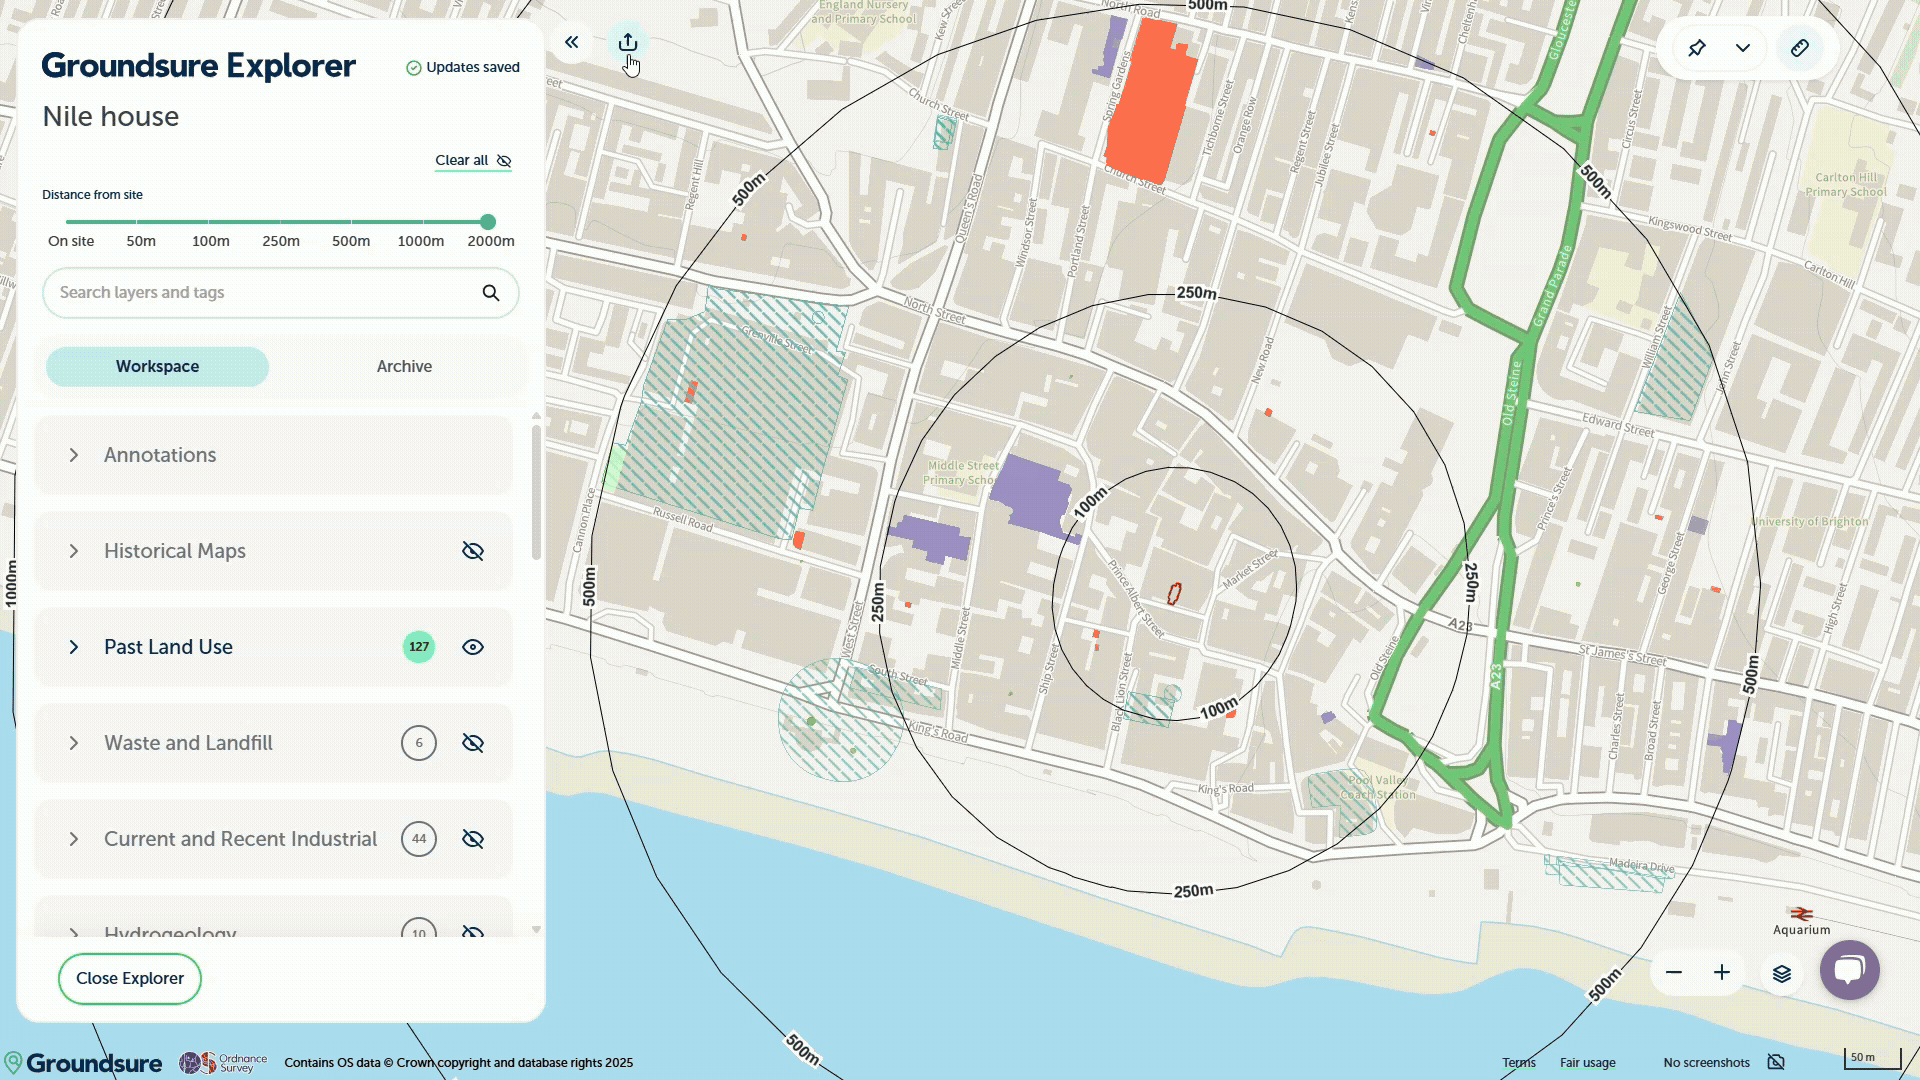The height and width of the screenshot is (1080, 1920).
Task: Click the share/export icon
Action: pyautogui.click(x=628, y=42)
